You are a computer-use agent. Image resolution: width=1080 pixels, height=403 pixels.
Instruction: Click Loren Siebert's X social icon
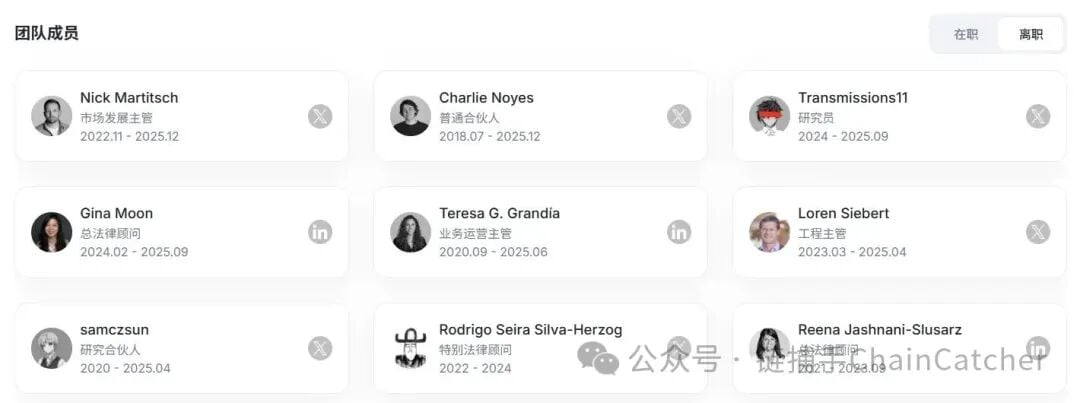1038,232
